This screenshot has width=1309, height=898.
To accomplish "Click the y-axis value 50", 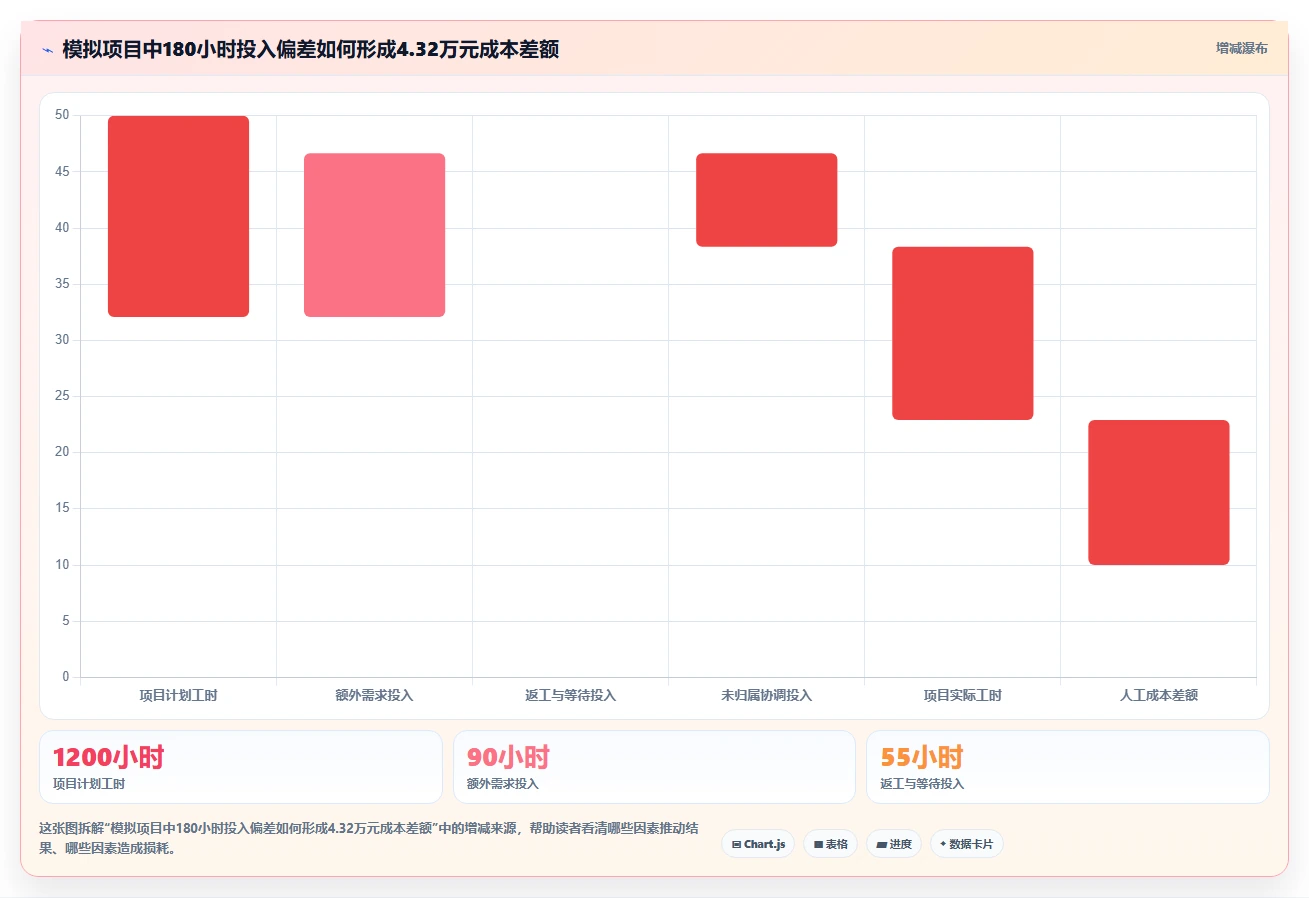I will click(62, 115).
